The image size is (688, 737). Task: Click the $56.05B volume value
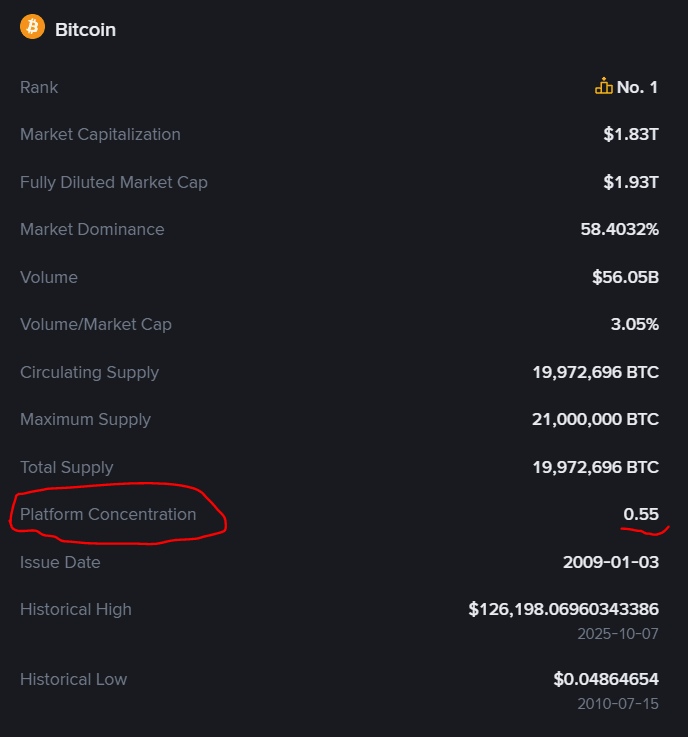click(x=625, y=277)
